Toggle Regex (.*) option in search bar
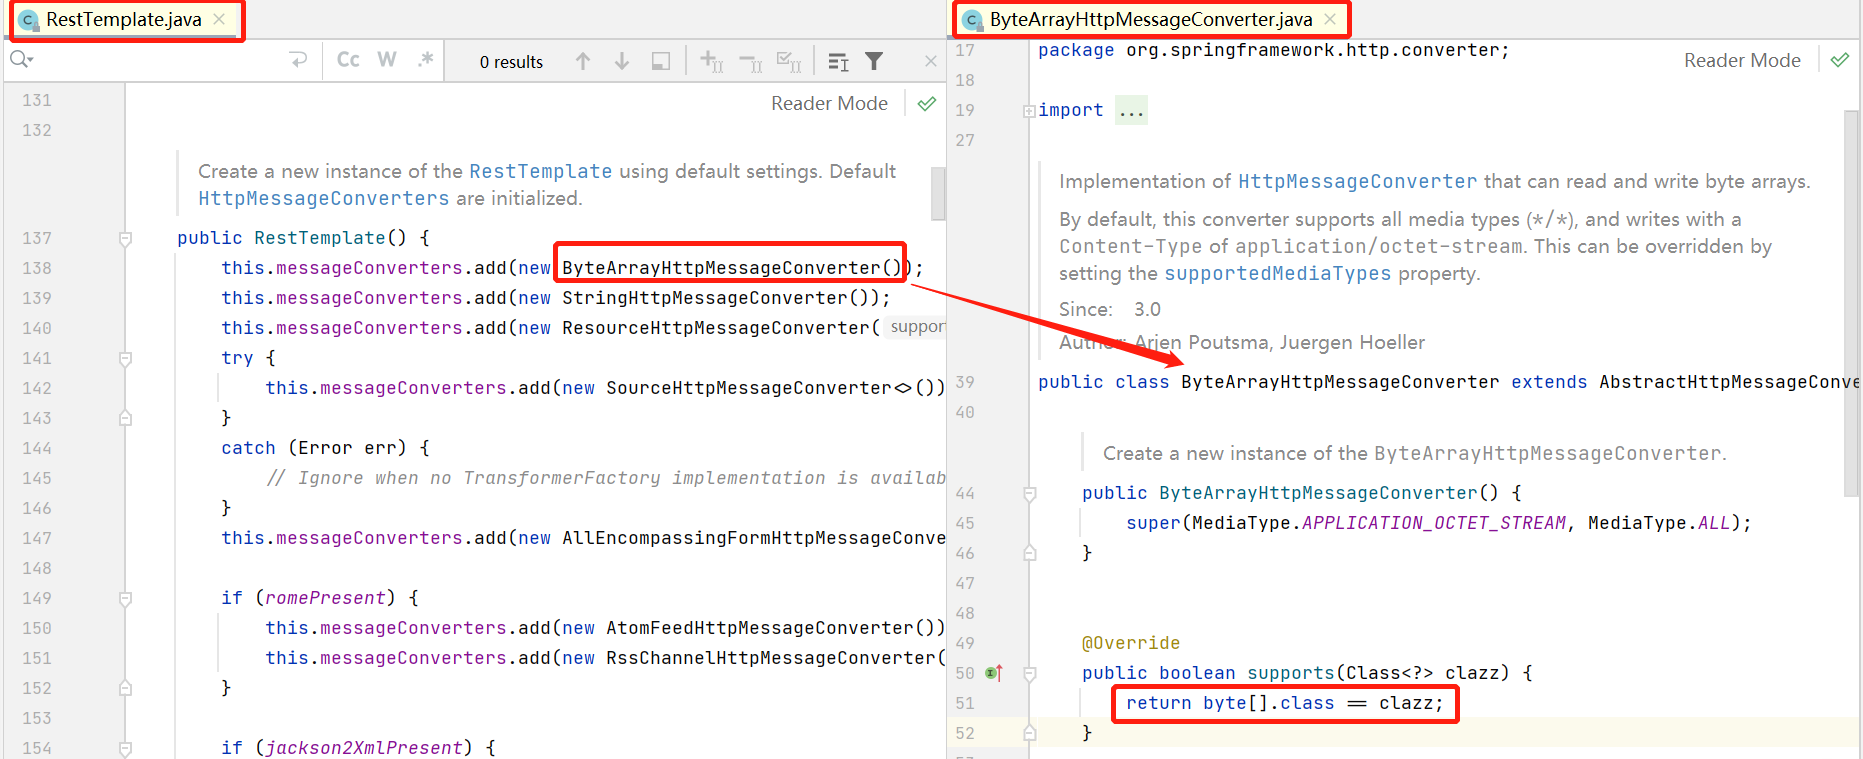1863x759 pixels. coord(426,60)
